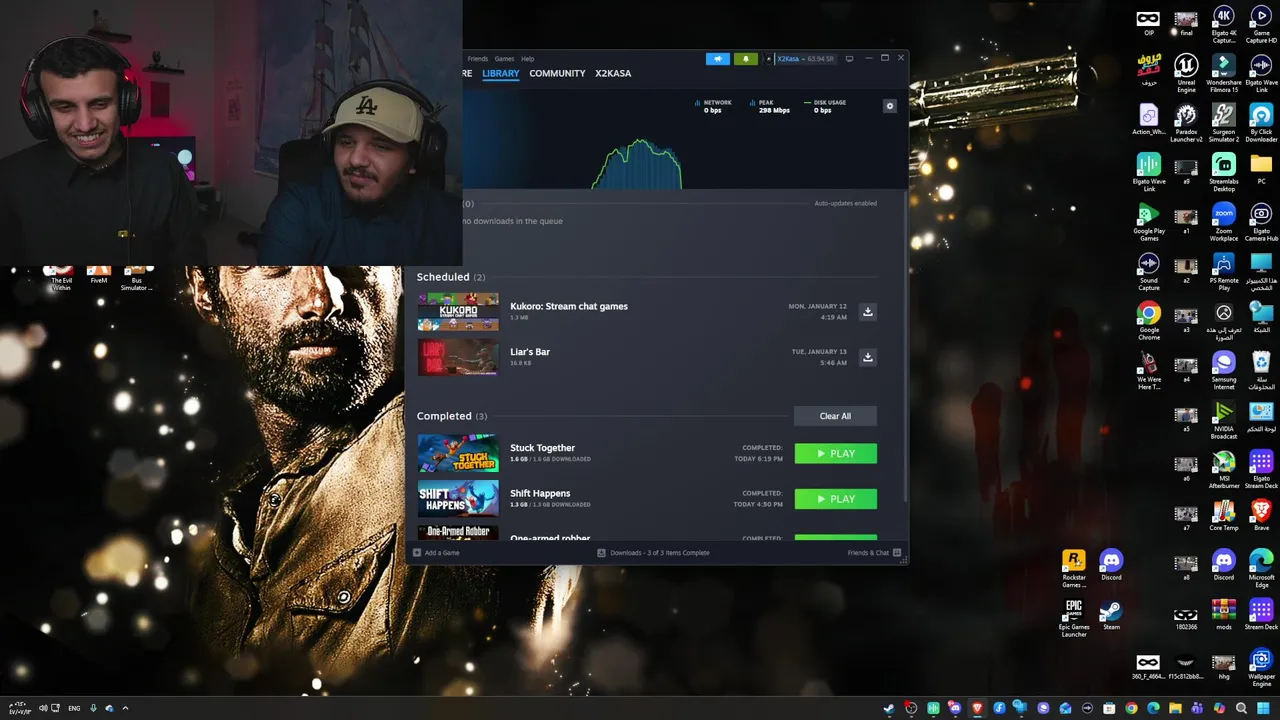
Task: Open Epic Games Launcher shortcut
Action: click(x=1074, y=619)
